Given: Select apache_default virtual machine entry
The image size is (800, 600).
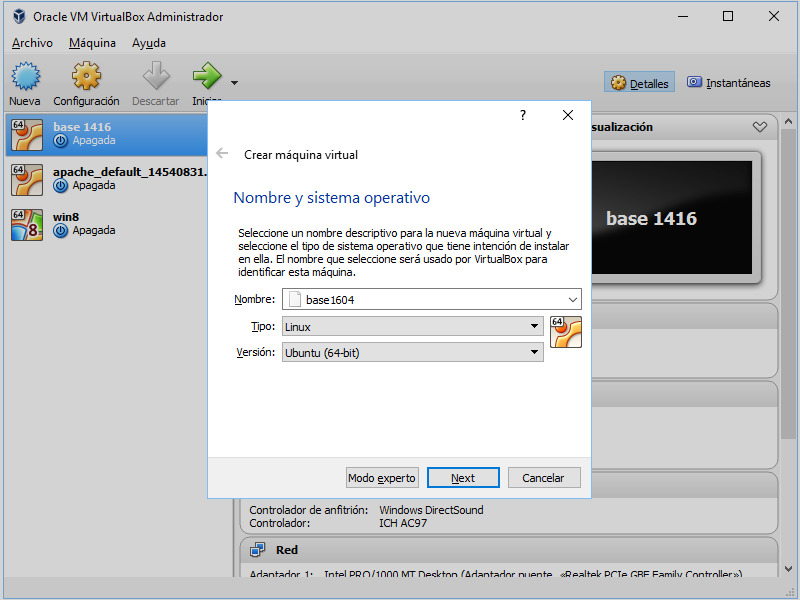Looking at the screenshot, I should 107,179.
